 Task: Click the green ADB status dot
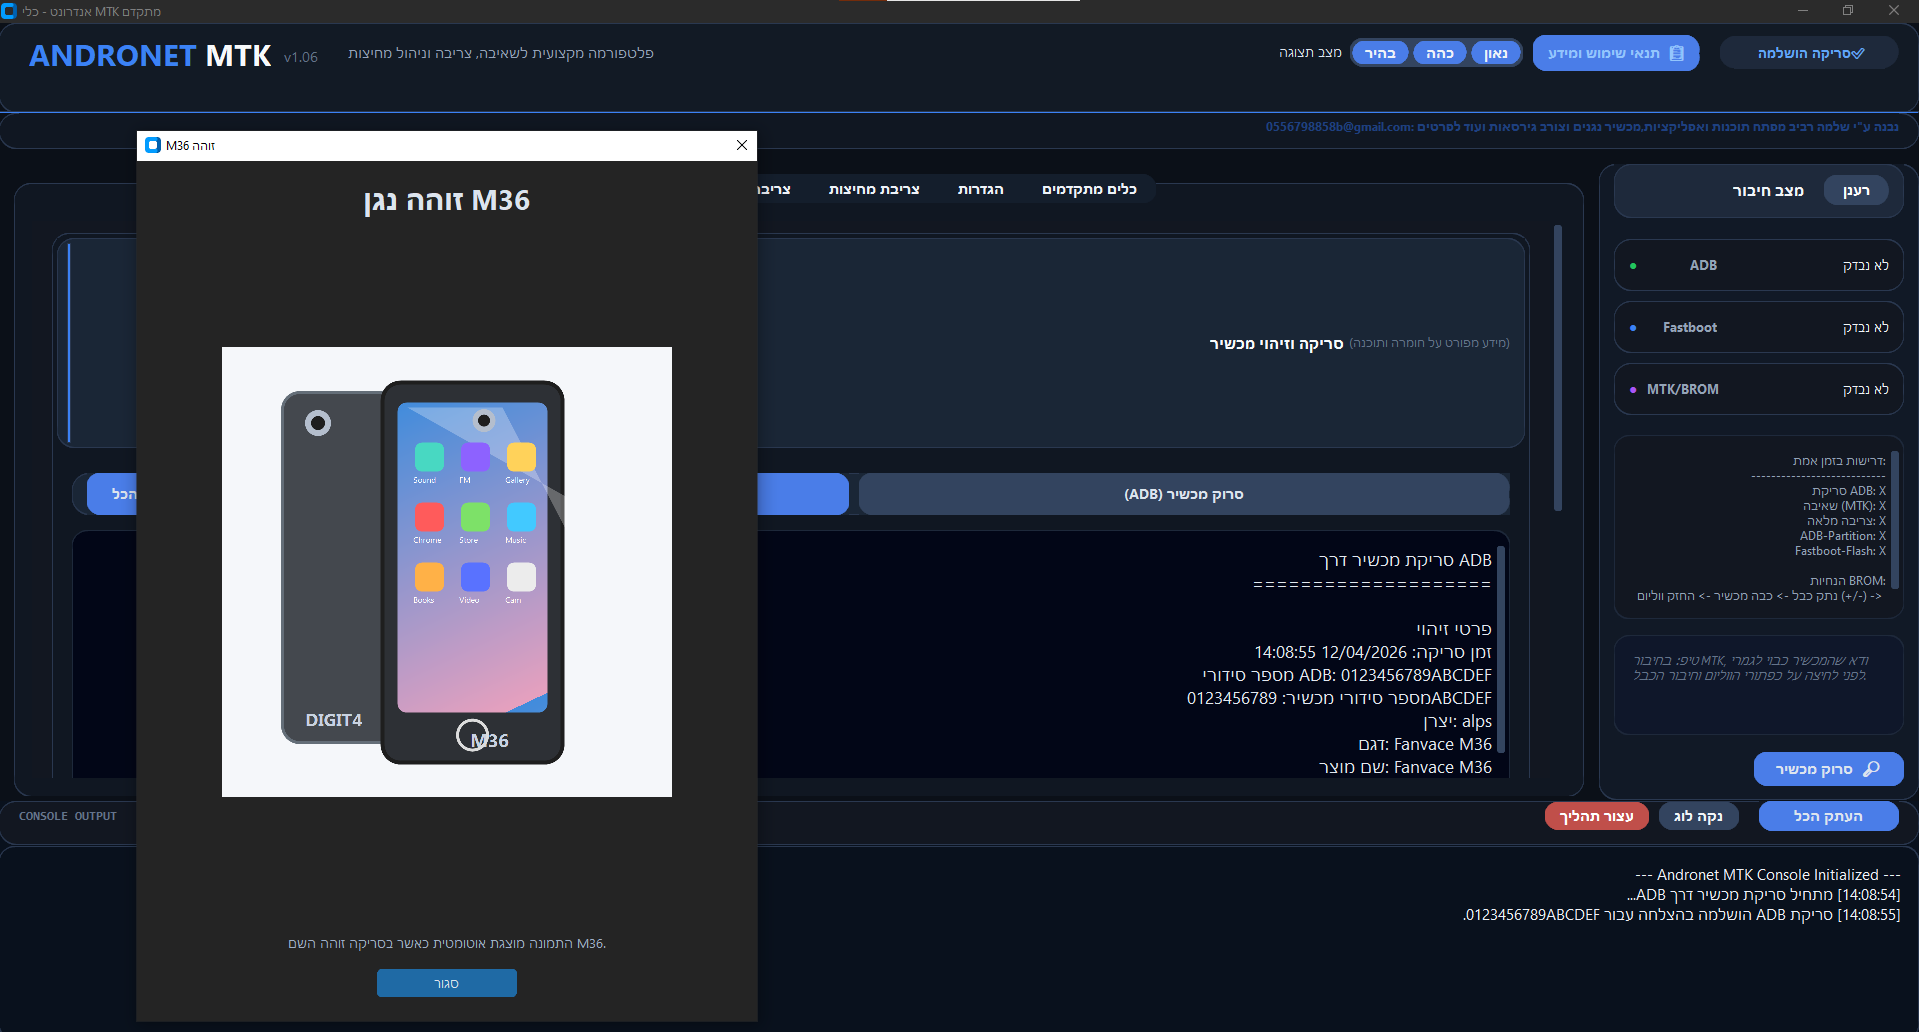(1633, 266)
